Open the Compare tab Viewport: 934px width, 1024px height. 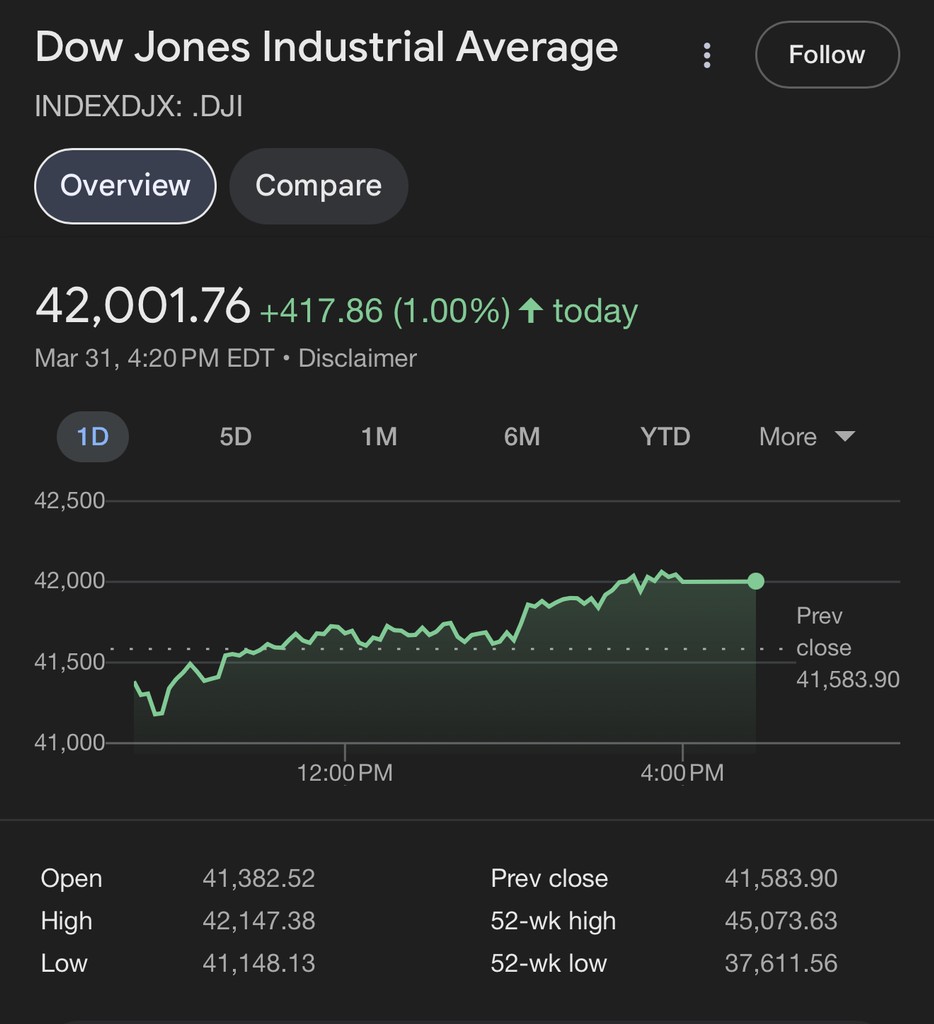coord(318,186)
